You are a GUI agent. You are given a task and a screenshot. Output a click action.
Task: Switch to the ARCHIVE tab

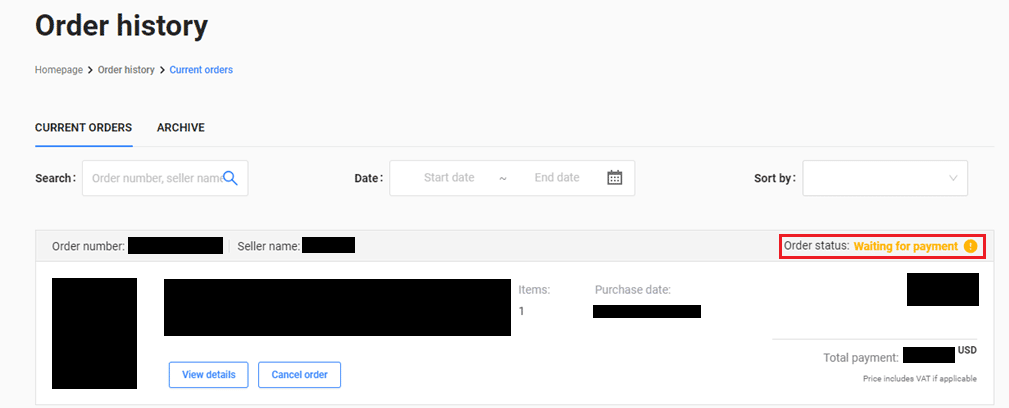tap(181, 128)
